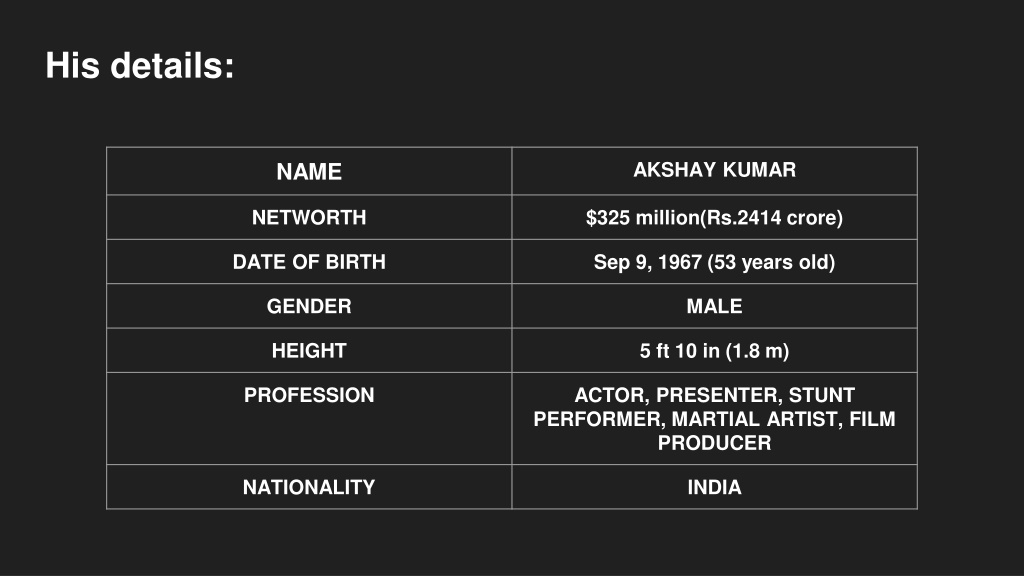Click the text '(53 years old)'
Viewport: 1024px width, 576px height.
771,262
